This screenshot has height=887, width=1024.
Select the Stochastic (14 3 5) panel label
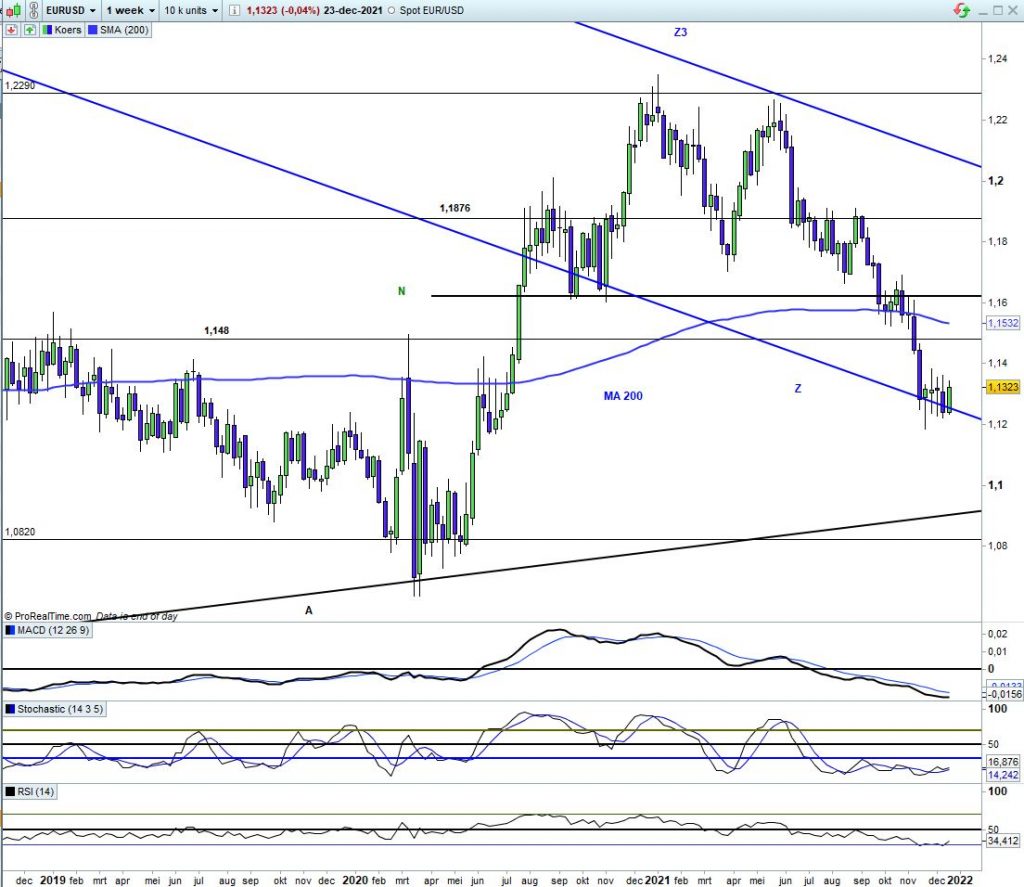point(57,709)
